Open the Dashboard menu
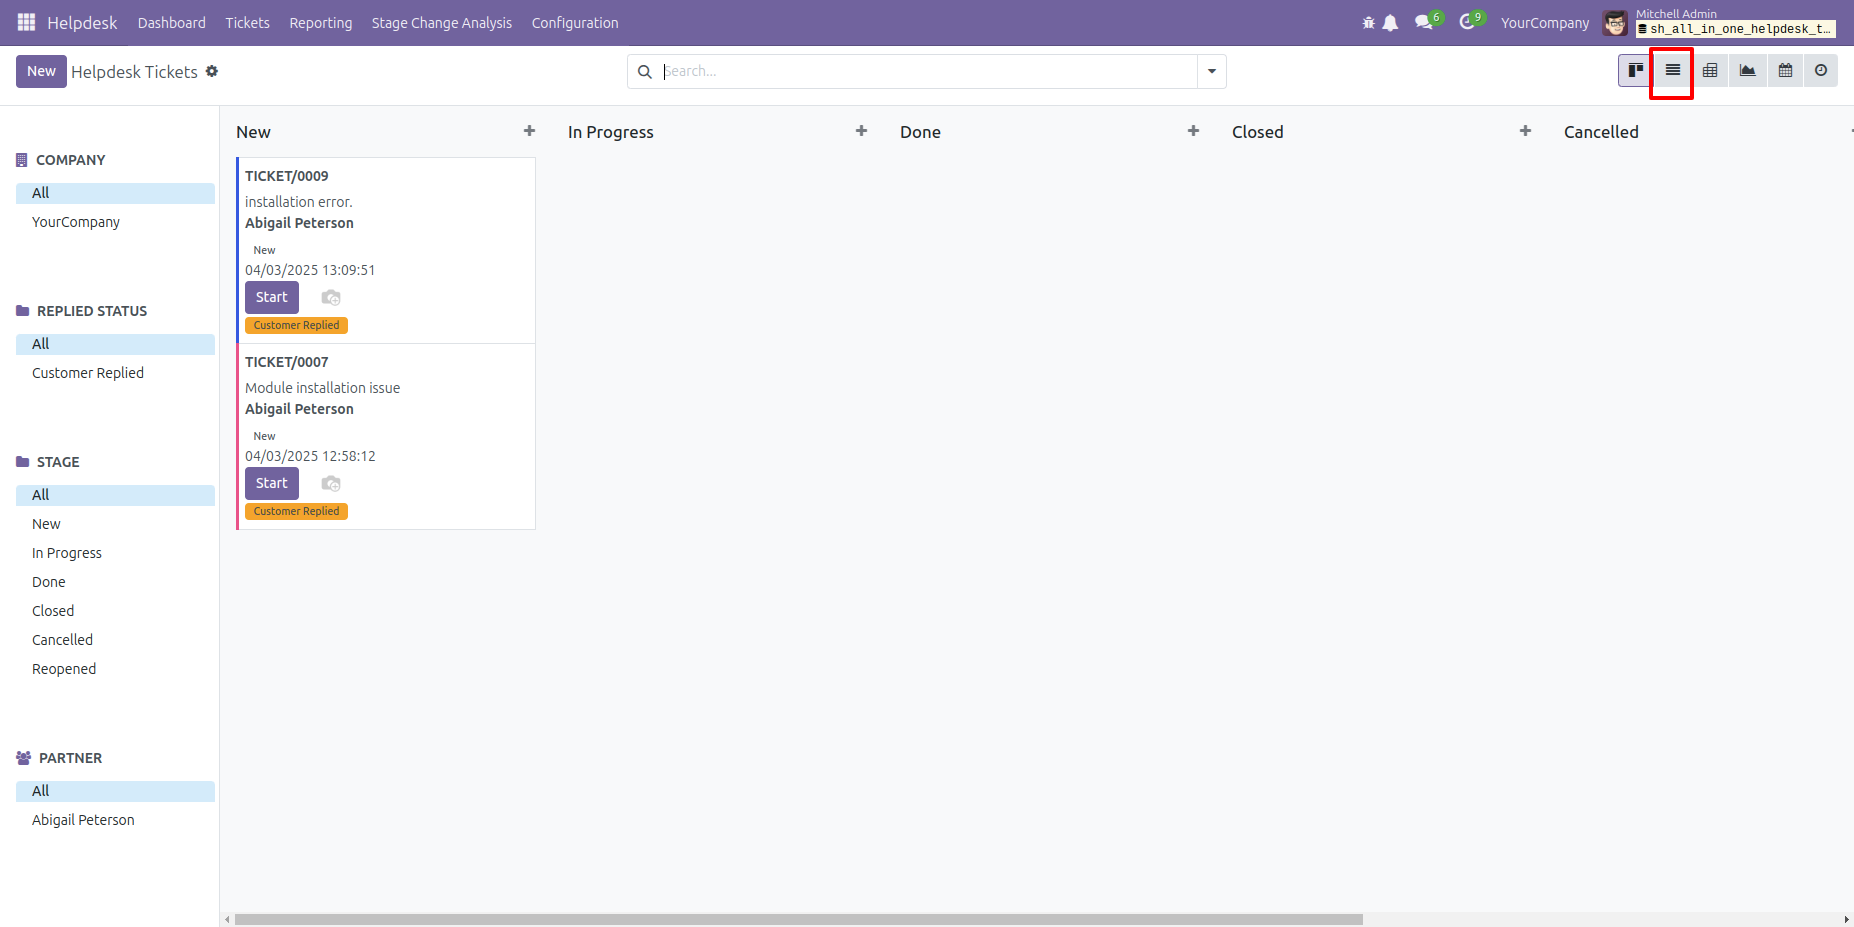This screenshot has width=1854, height=927. (172, 23)
